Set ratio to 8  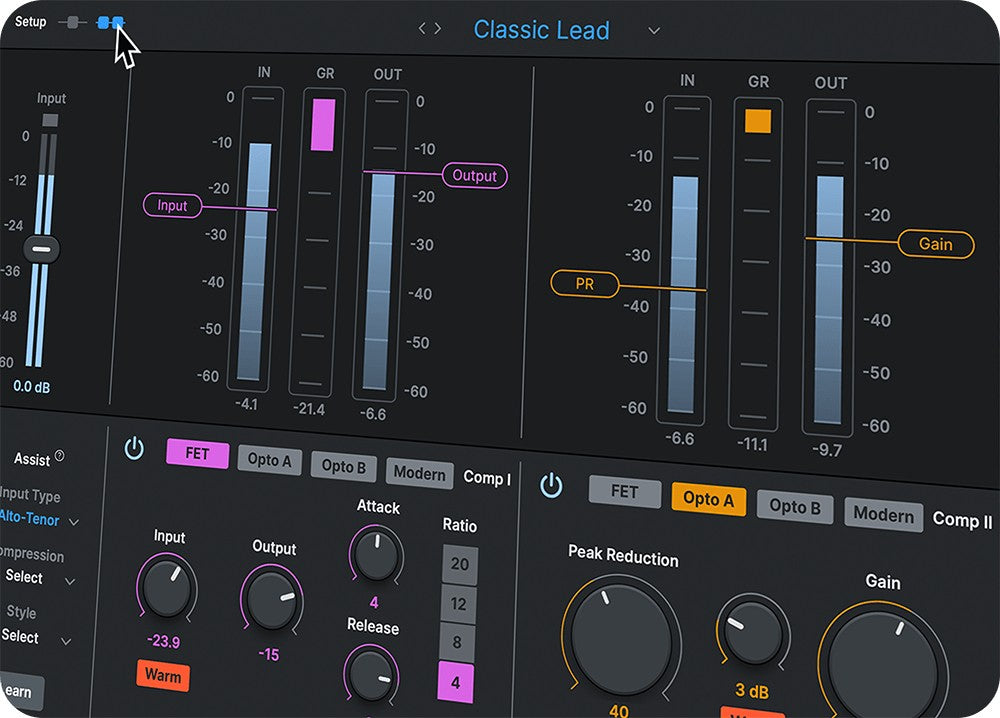pos(457,642)
